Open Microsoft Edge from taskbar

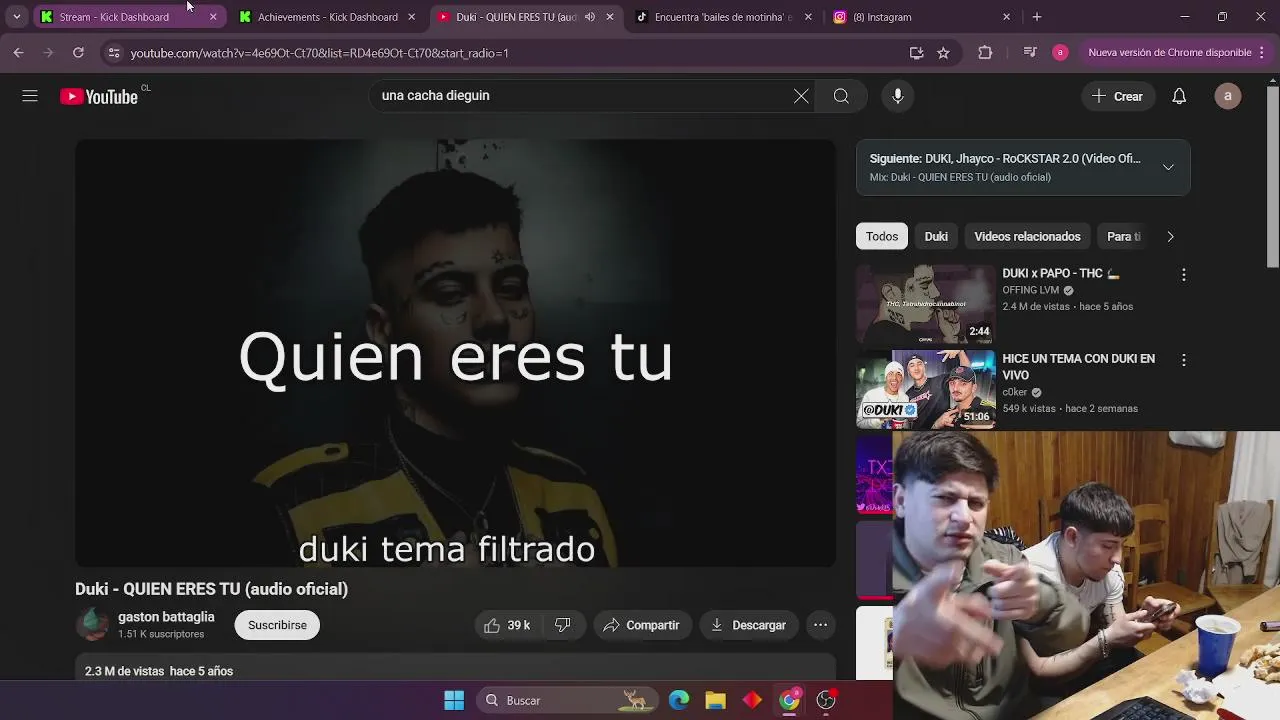click(x=679, y=700)
